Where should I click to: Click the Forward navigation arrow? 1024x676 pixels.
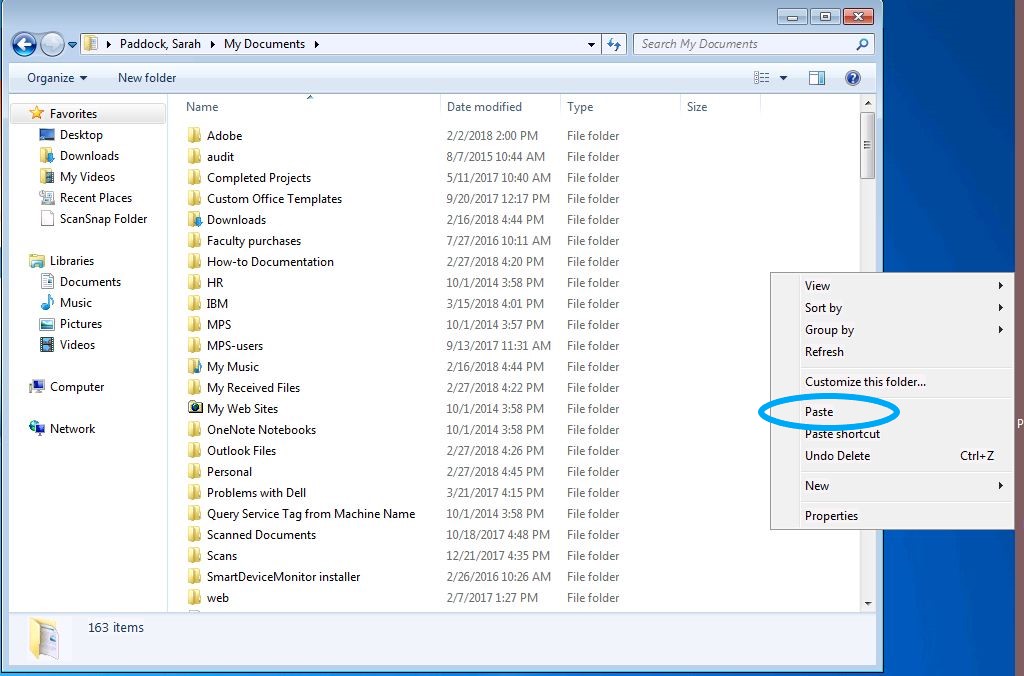52,44
